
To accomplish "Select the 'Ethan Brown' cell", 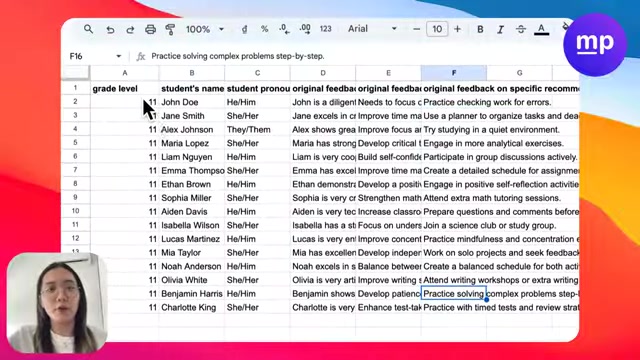I will point(192,184).
